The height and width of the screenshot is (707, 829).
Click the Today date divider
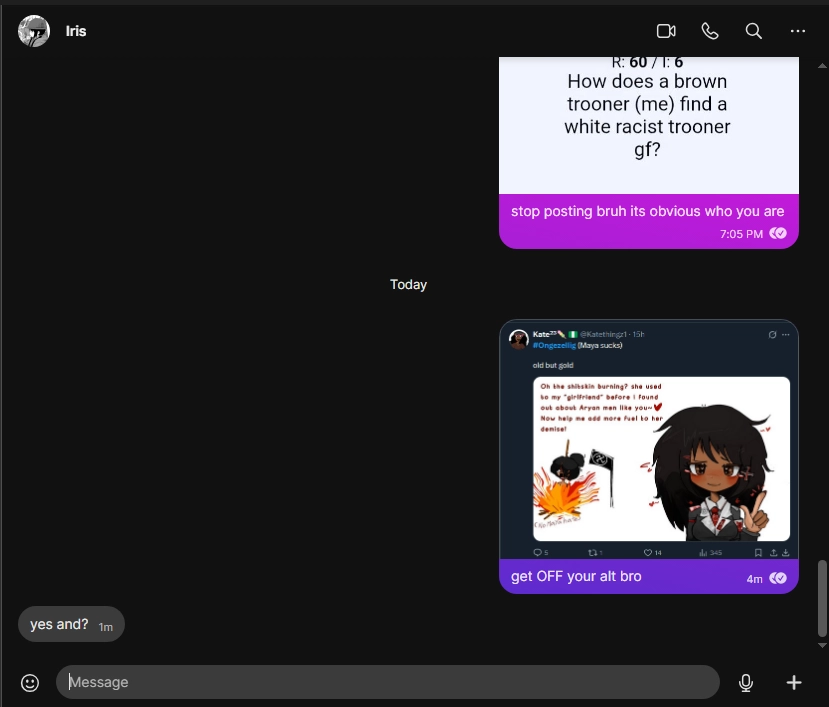[x=408, y=285]
